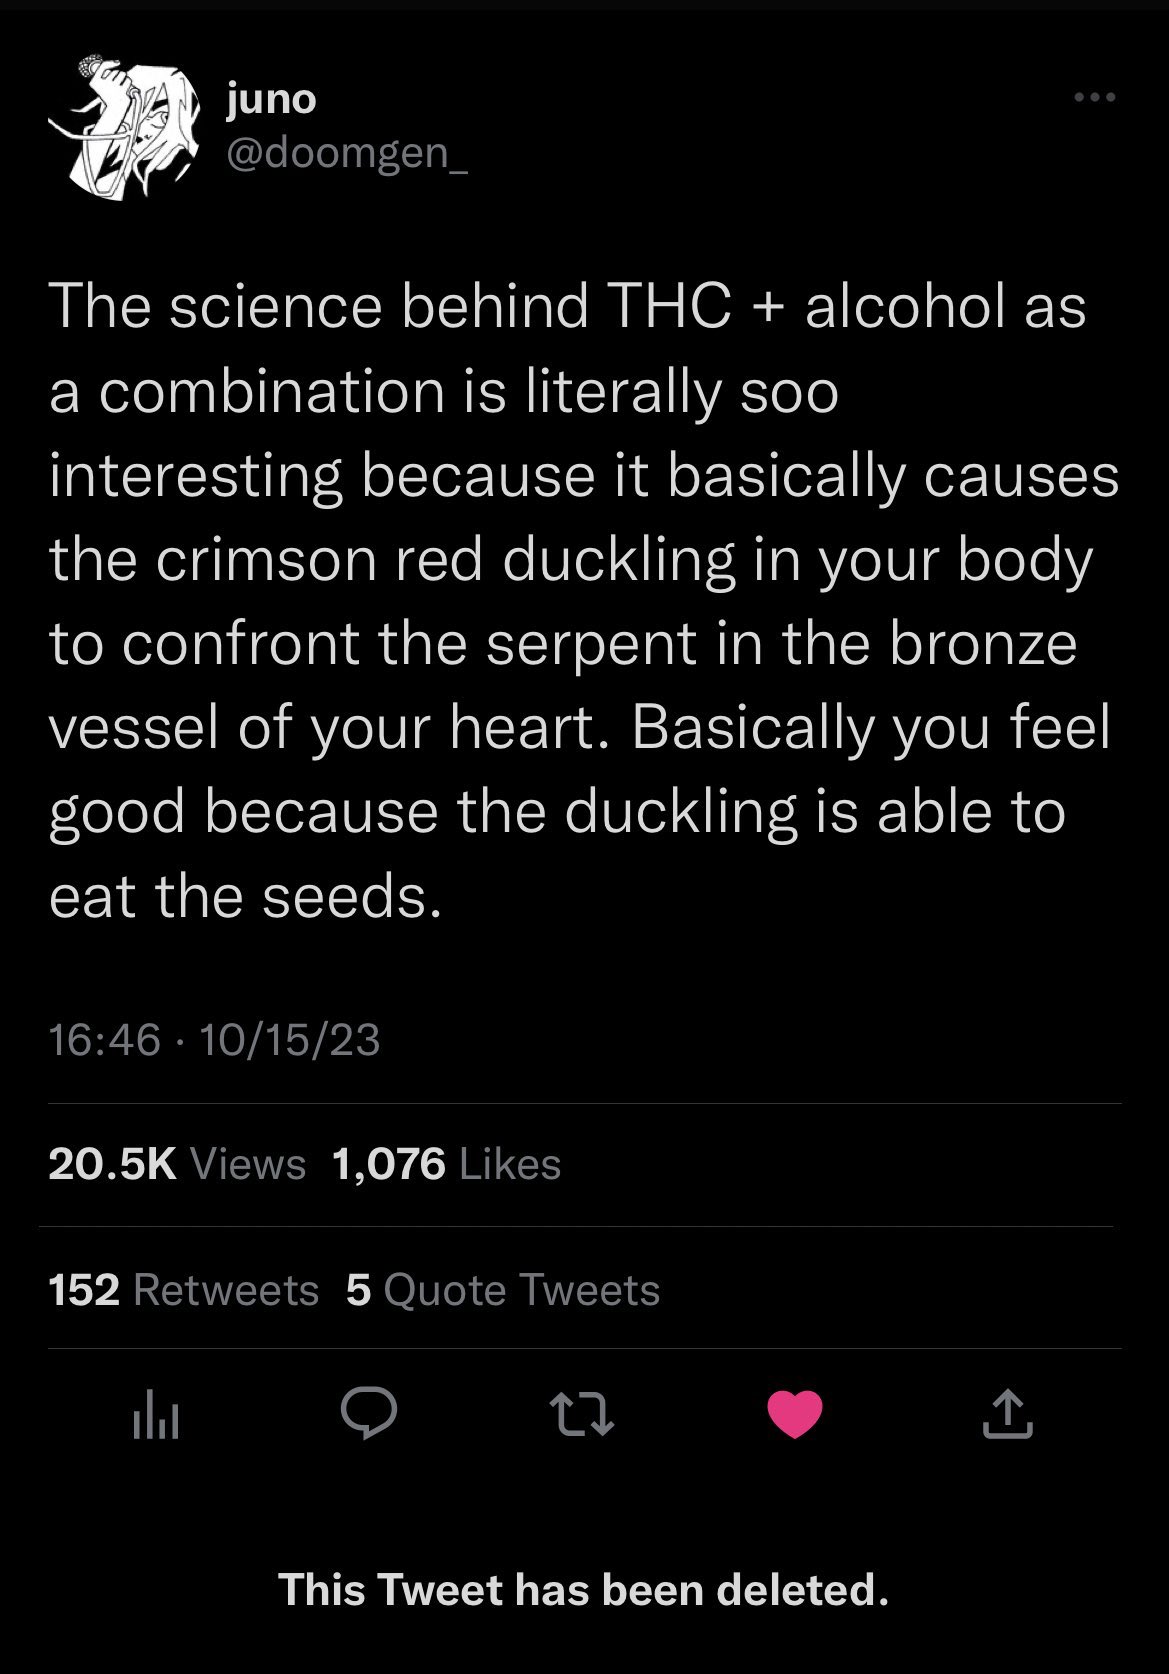1169x1674 pixels.
Task: Tap the tweet body text
Action: (x=584, y=600)
